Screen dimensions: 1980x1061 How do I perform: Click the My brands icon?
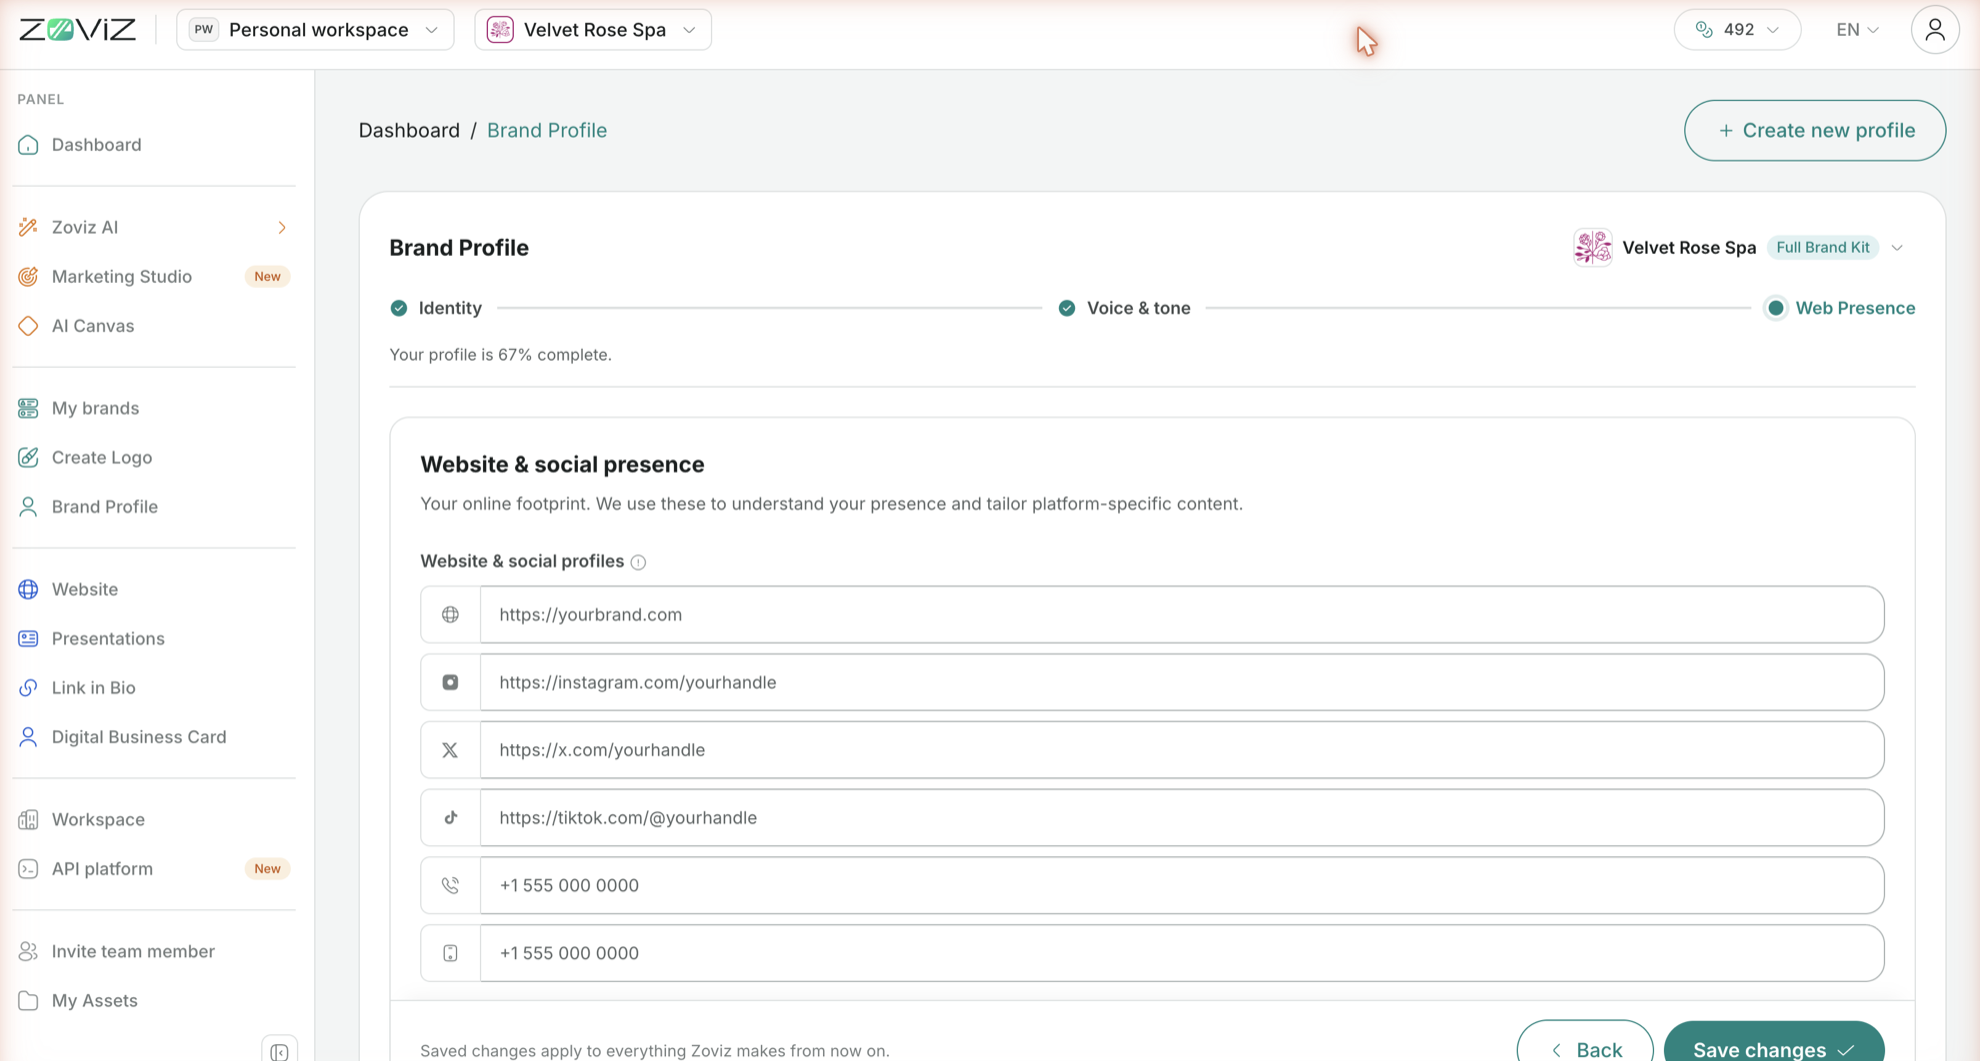click(x=28, y=408)
